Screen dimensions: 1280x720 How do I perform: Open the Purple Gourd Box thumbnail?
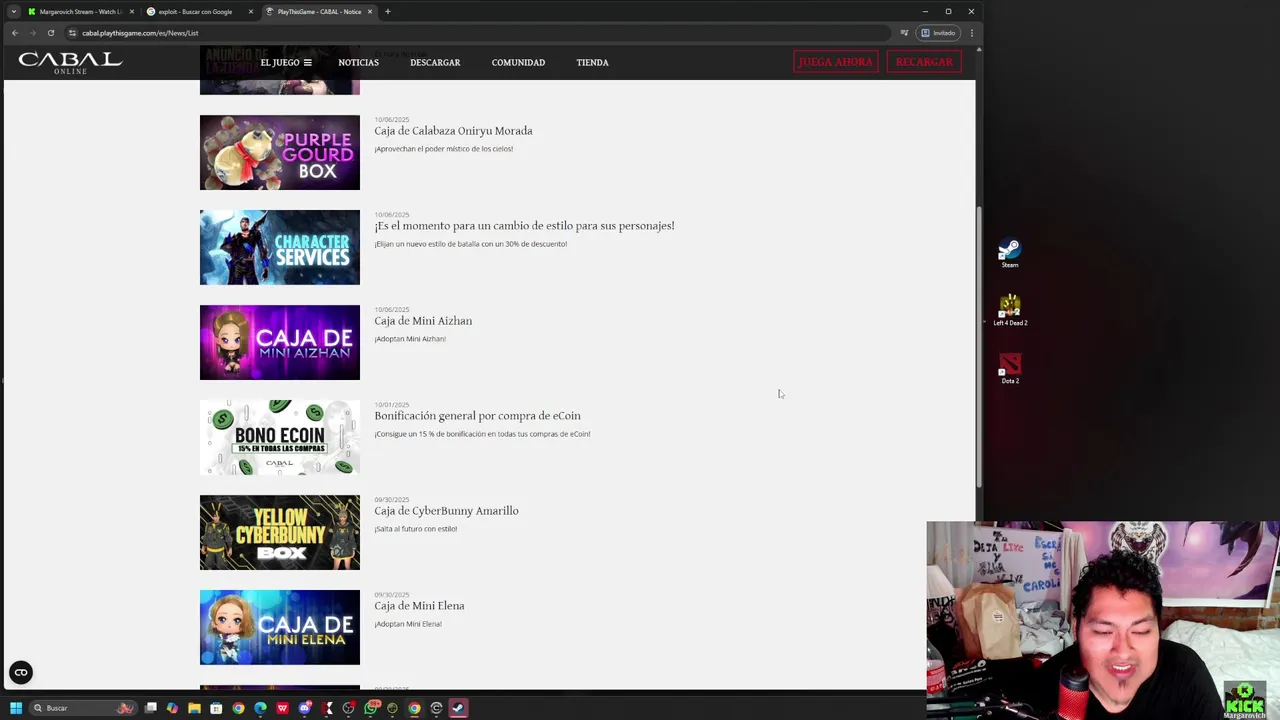pyautogui.click(x=279, y=152)
